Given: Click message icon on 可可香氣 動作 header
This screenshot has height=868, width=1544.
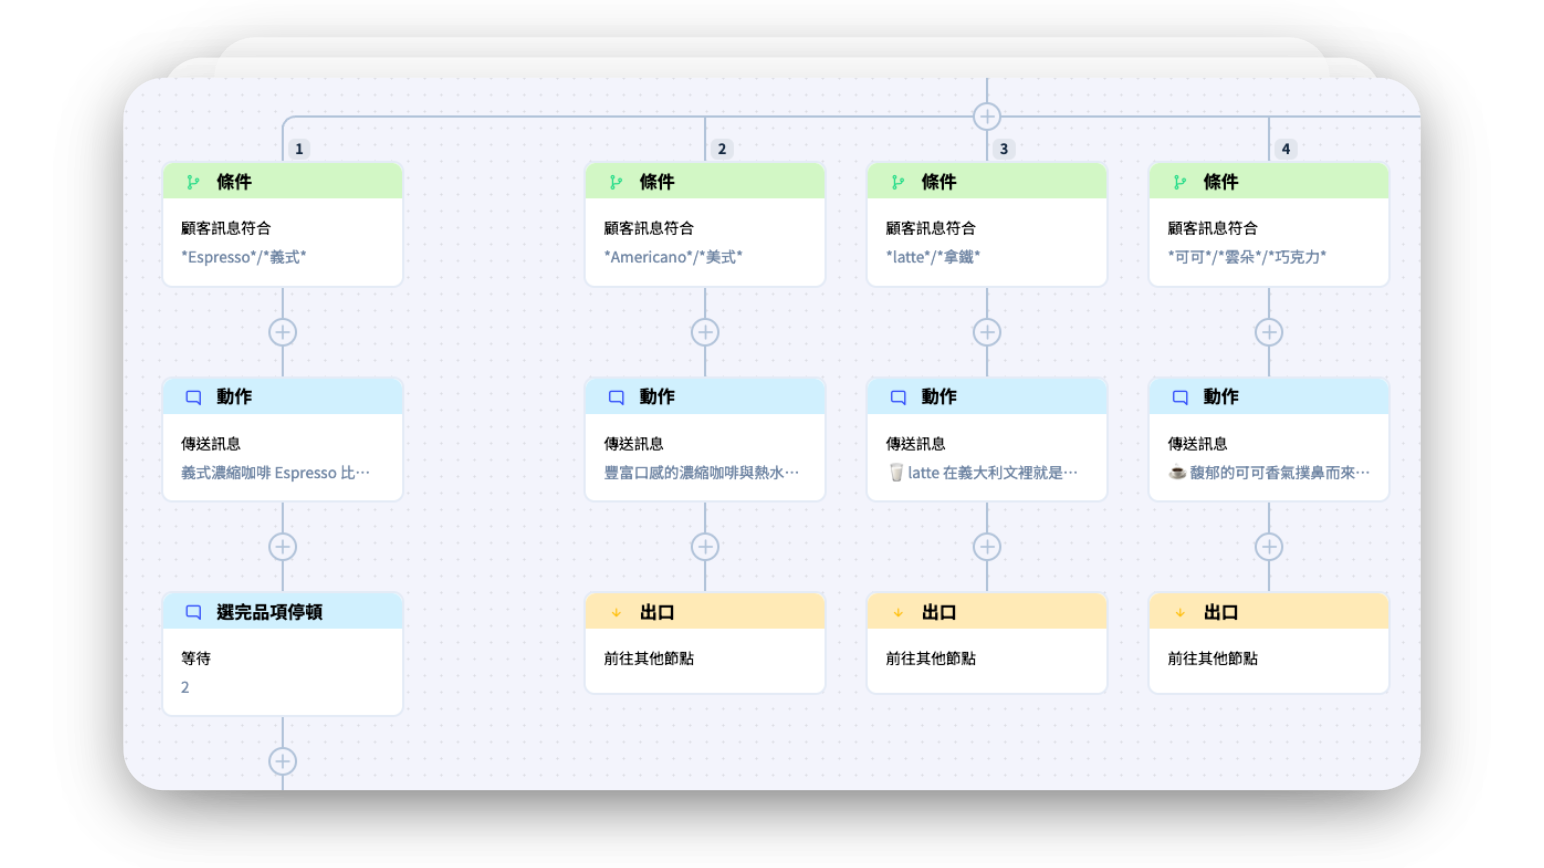Looking at the screenshot, I should point(1180,397).
